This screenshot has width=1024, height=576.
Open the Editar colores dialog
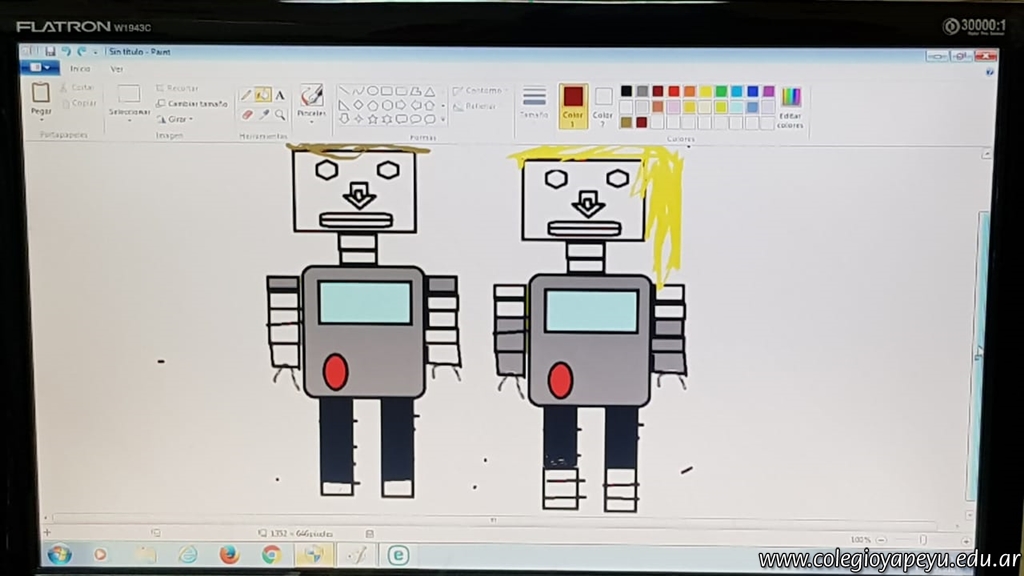[x=790, y=107]
